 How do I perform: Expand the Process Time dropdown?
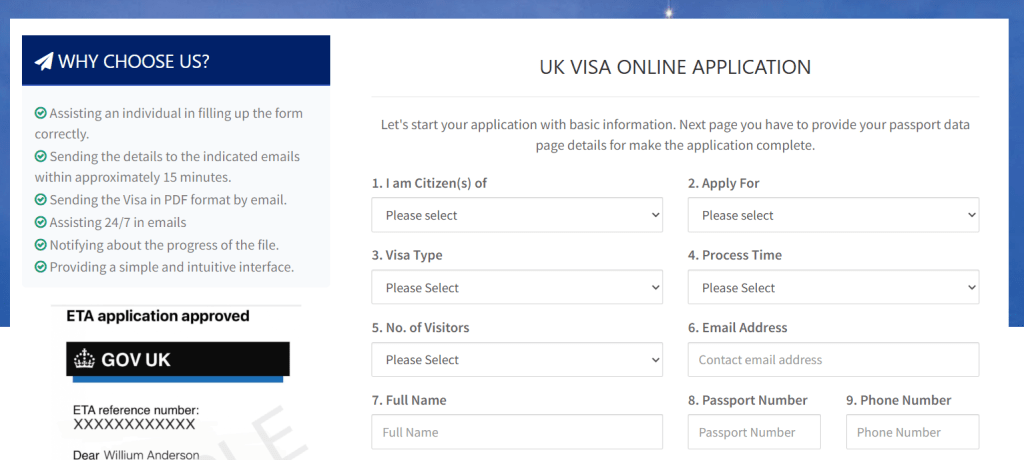[833, 288]
